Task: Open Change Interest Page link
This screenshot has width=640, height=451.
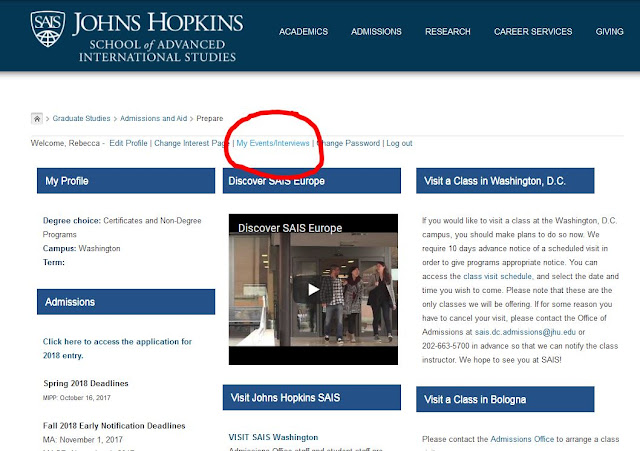Action: tap(192, 143)
